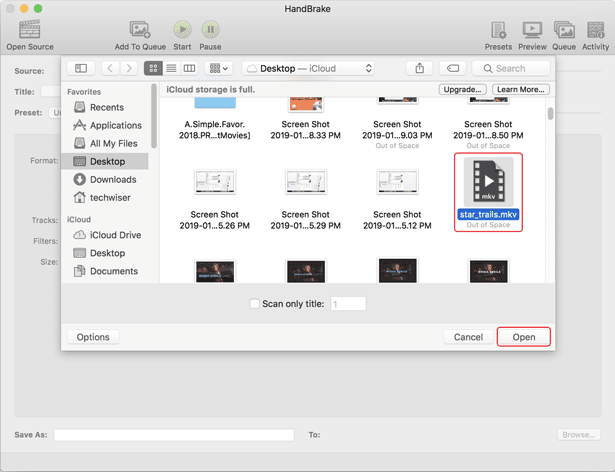Click the Cancel button
The width and height of the screenshot is (615, 472).
pos(468,337)
